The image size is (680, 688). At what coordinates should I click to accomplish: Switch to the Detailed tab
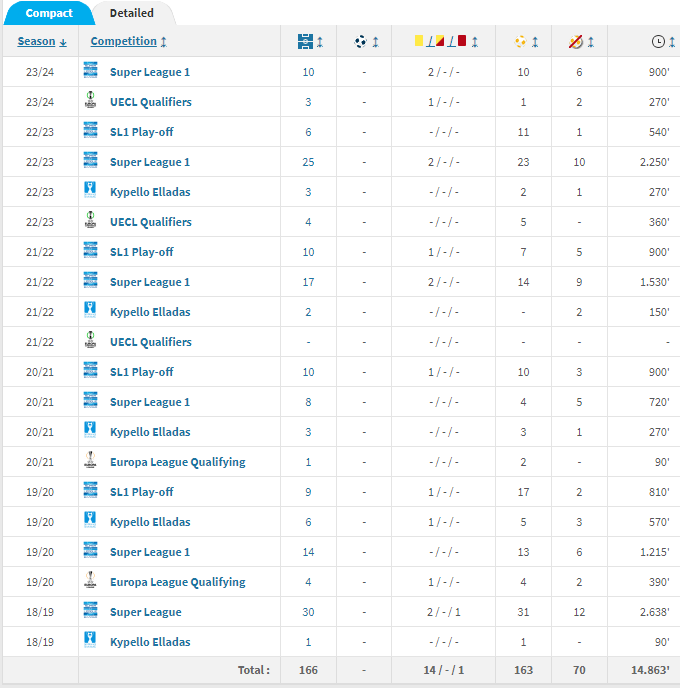point(132,13)
